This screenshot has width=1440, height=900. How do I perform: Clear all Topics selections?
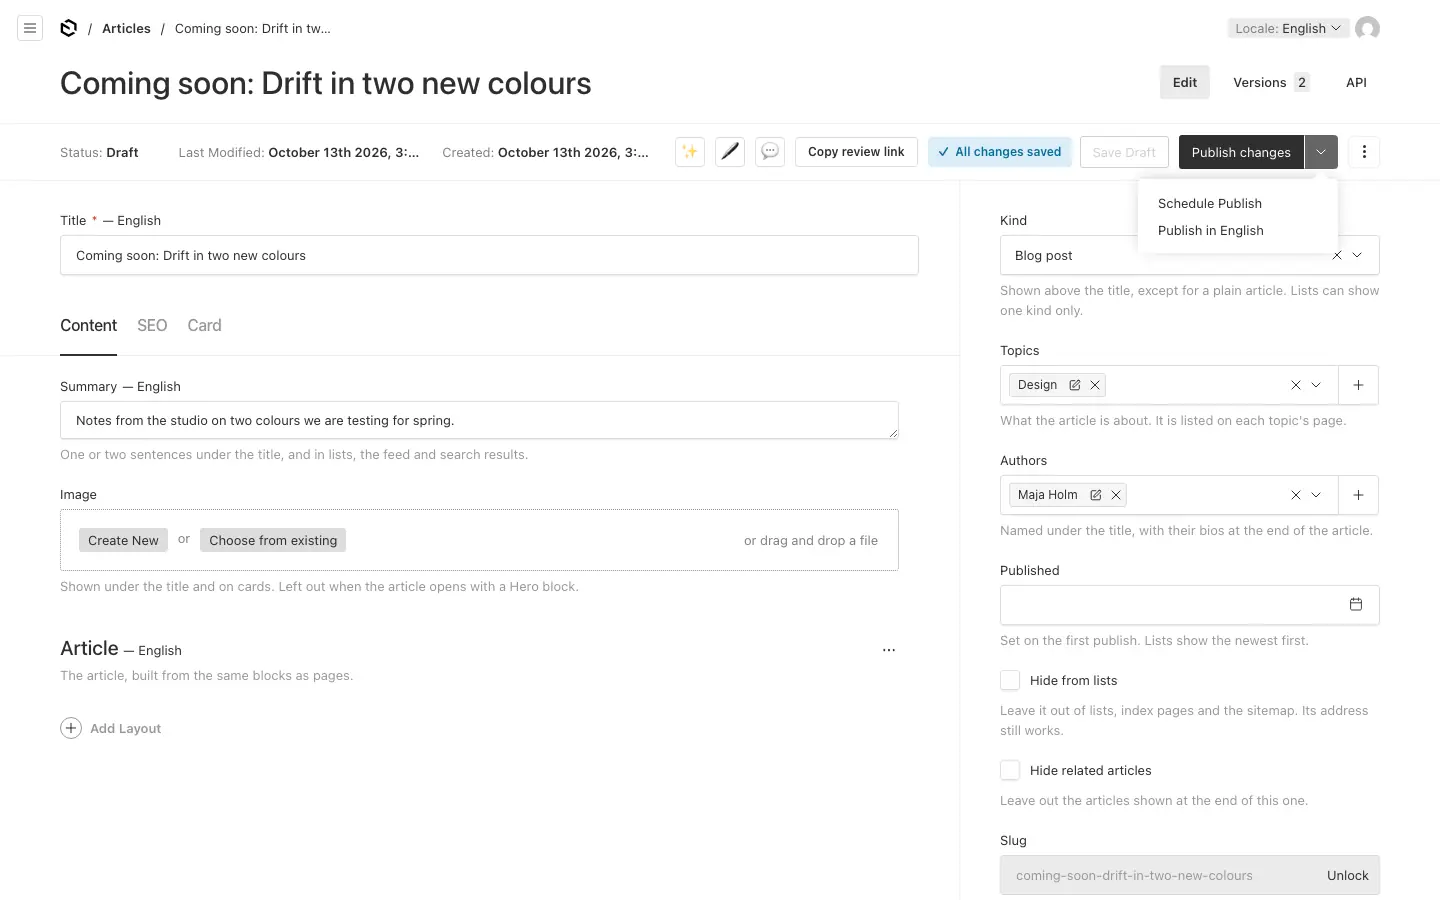click(x=1296, y=385)
